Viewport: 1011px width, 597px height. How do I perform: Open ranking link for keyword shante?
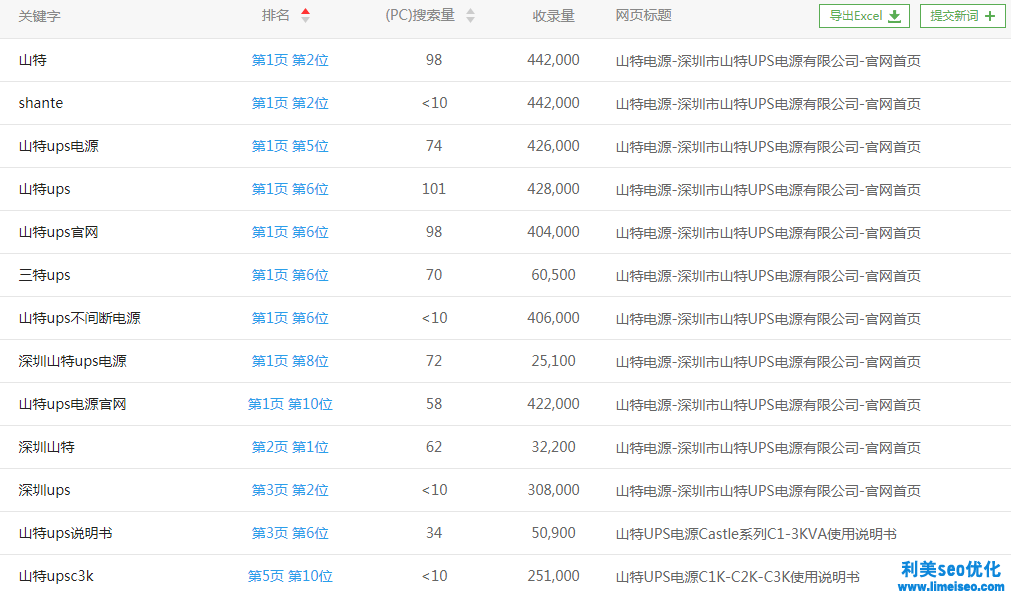290,103
